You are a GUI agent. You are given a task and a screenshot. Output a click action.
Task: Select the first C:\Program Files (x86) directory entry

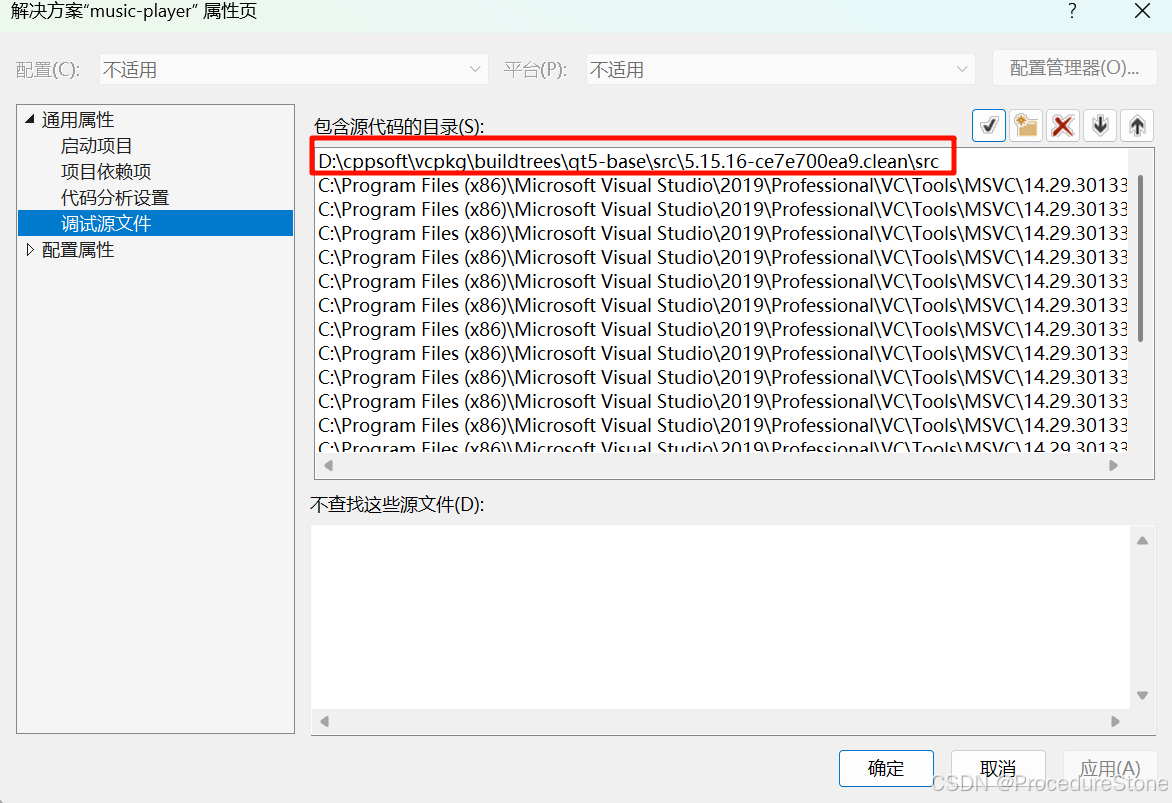(x=721, y=185)
